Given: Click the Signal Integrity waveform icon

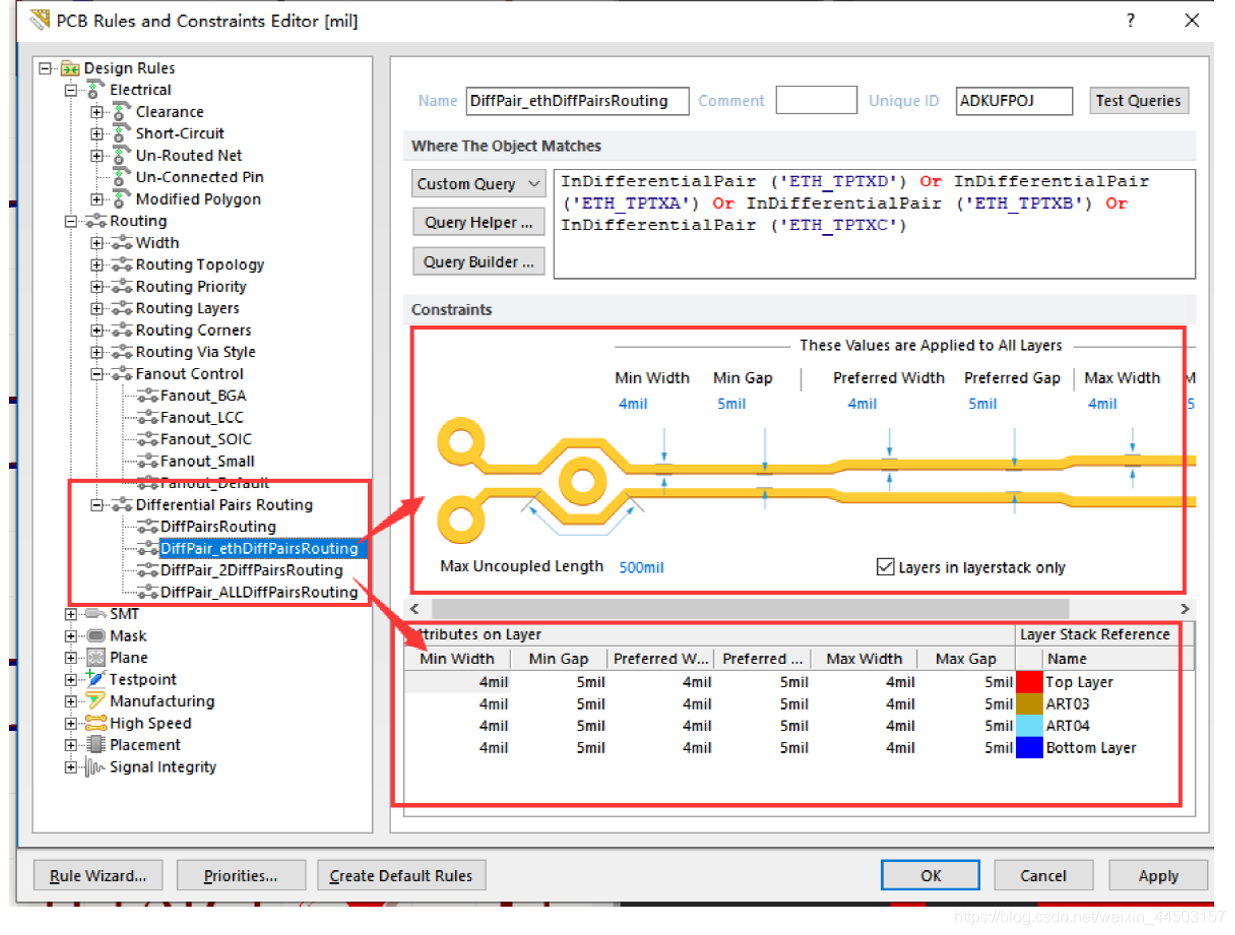Looking at the screenshot, I should [x=96, y=767].
